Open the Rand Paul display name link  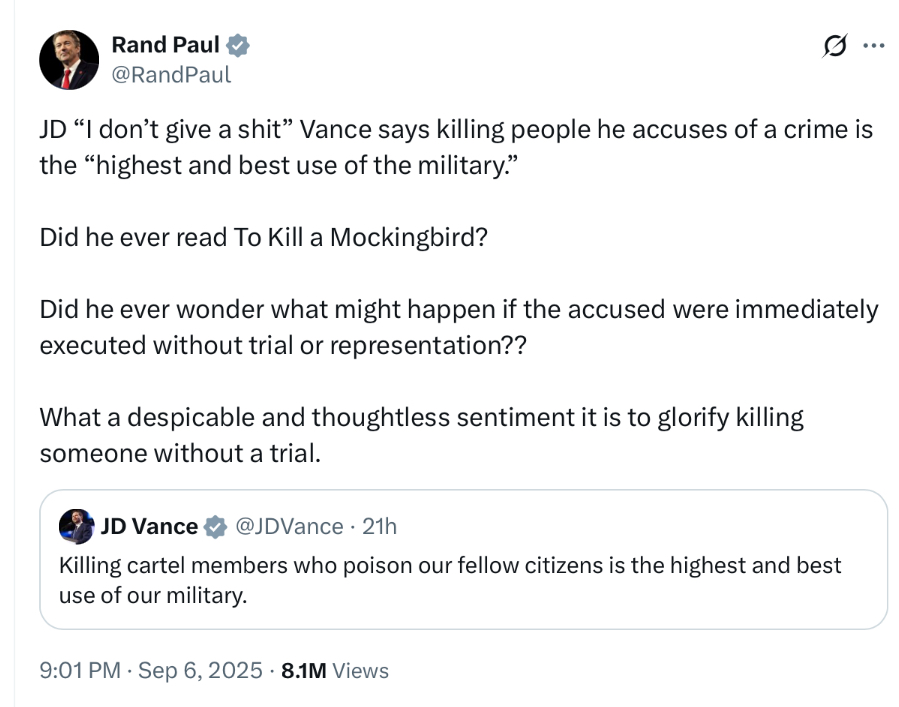(x=165, y=45)
